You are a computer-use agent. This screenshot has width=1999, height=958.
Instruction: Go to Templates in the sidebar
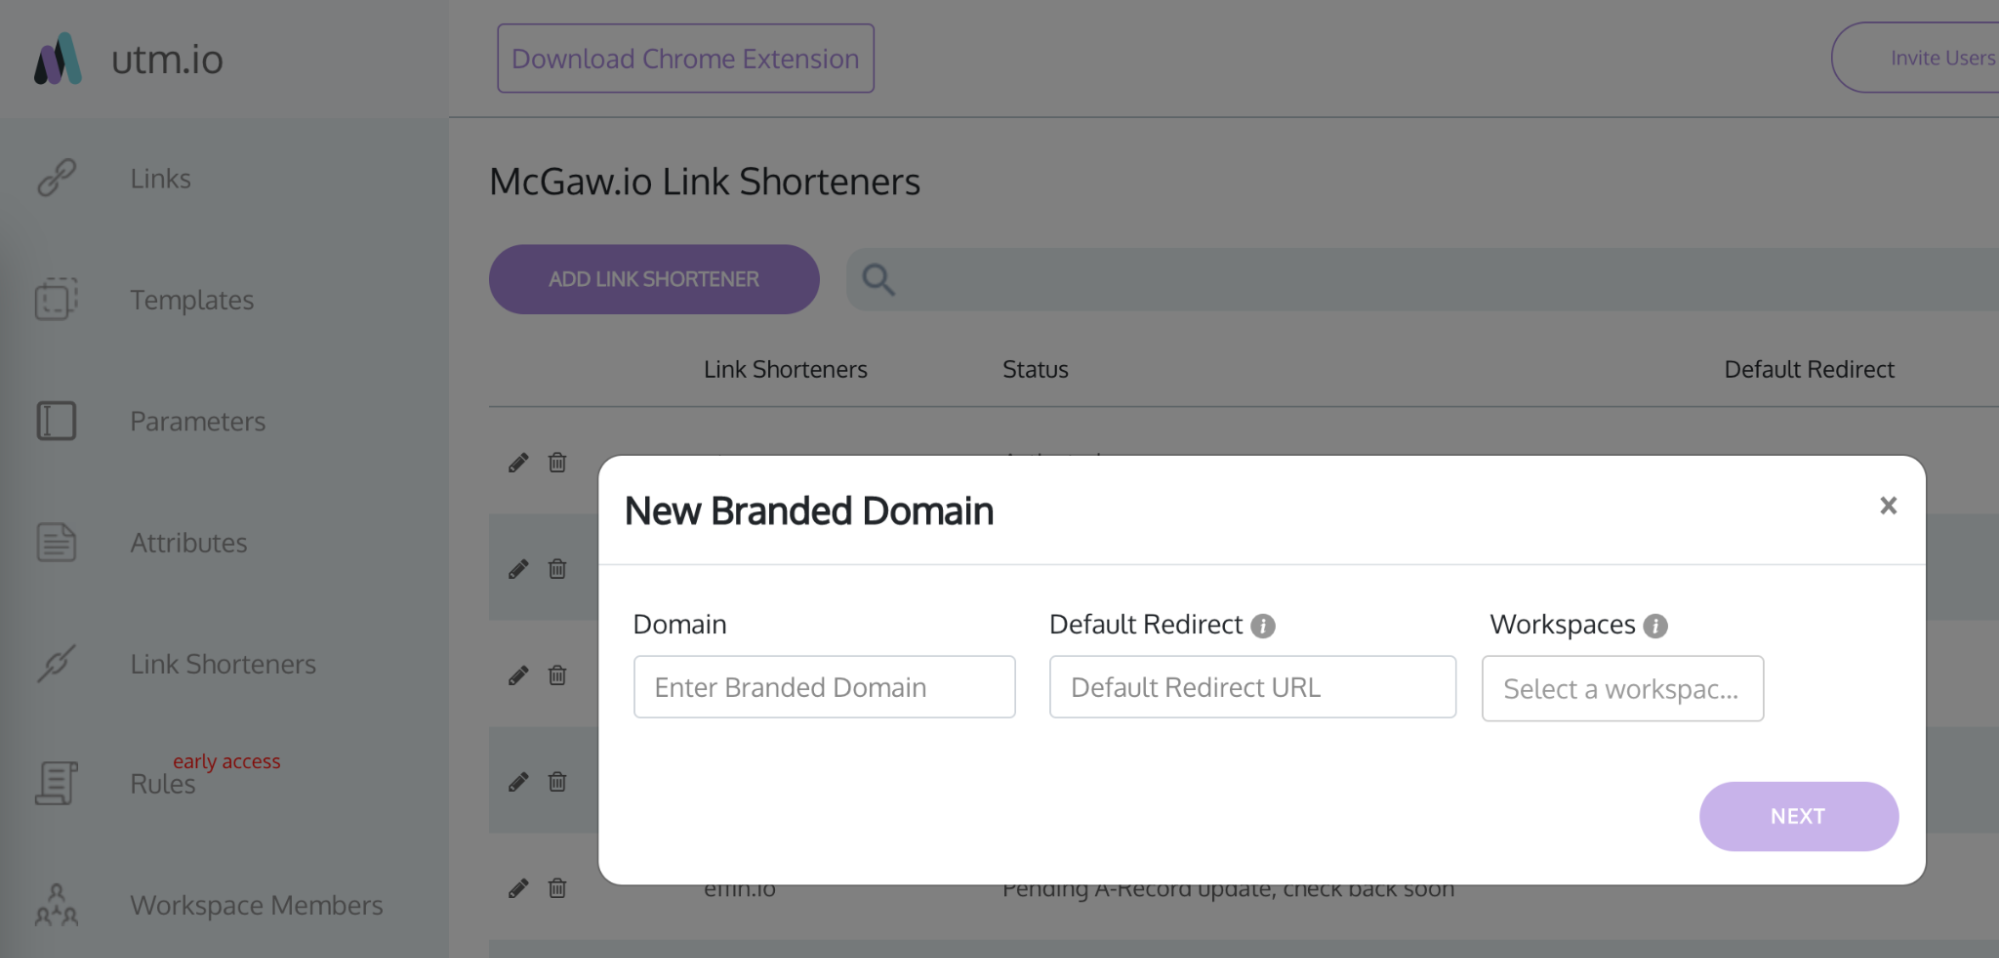[x=192, y=300]
